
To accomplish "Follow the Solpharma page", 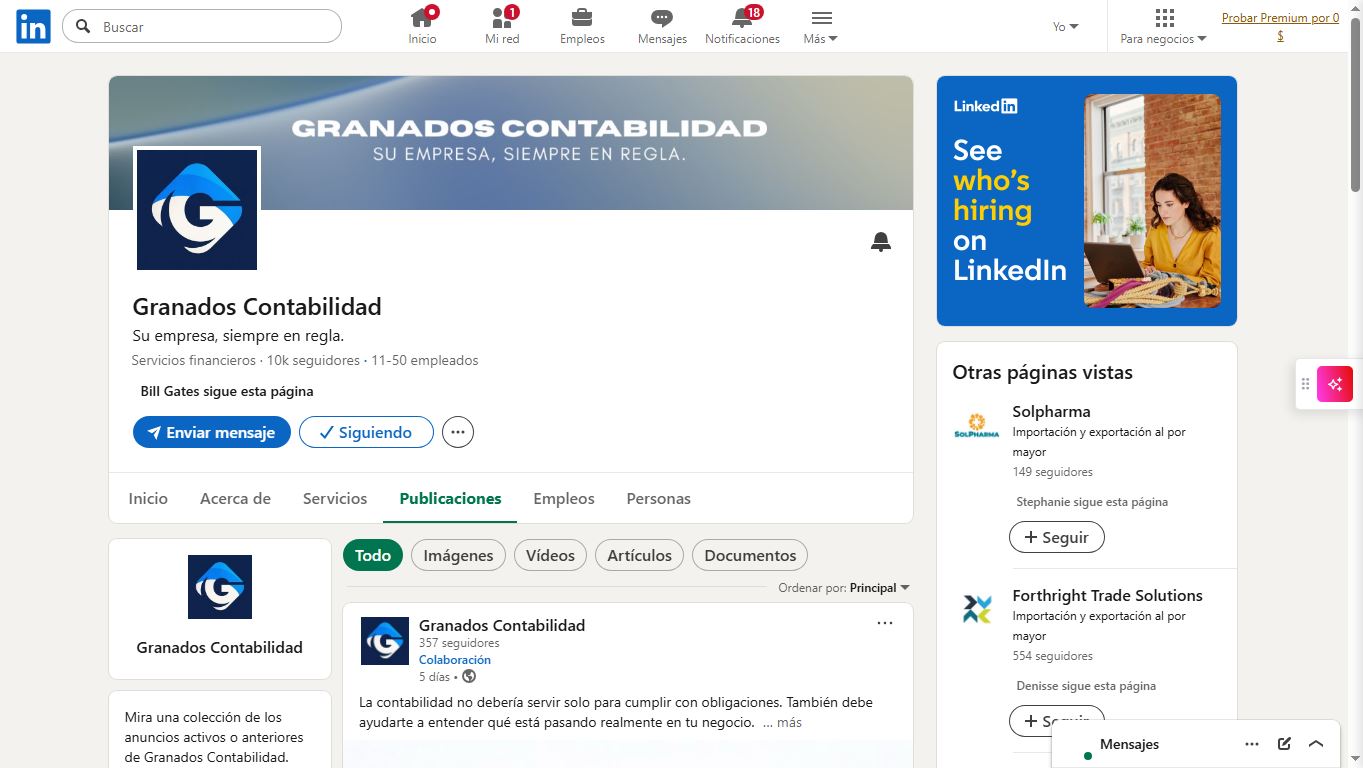I will tap(1057, 537).
